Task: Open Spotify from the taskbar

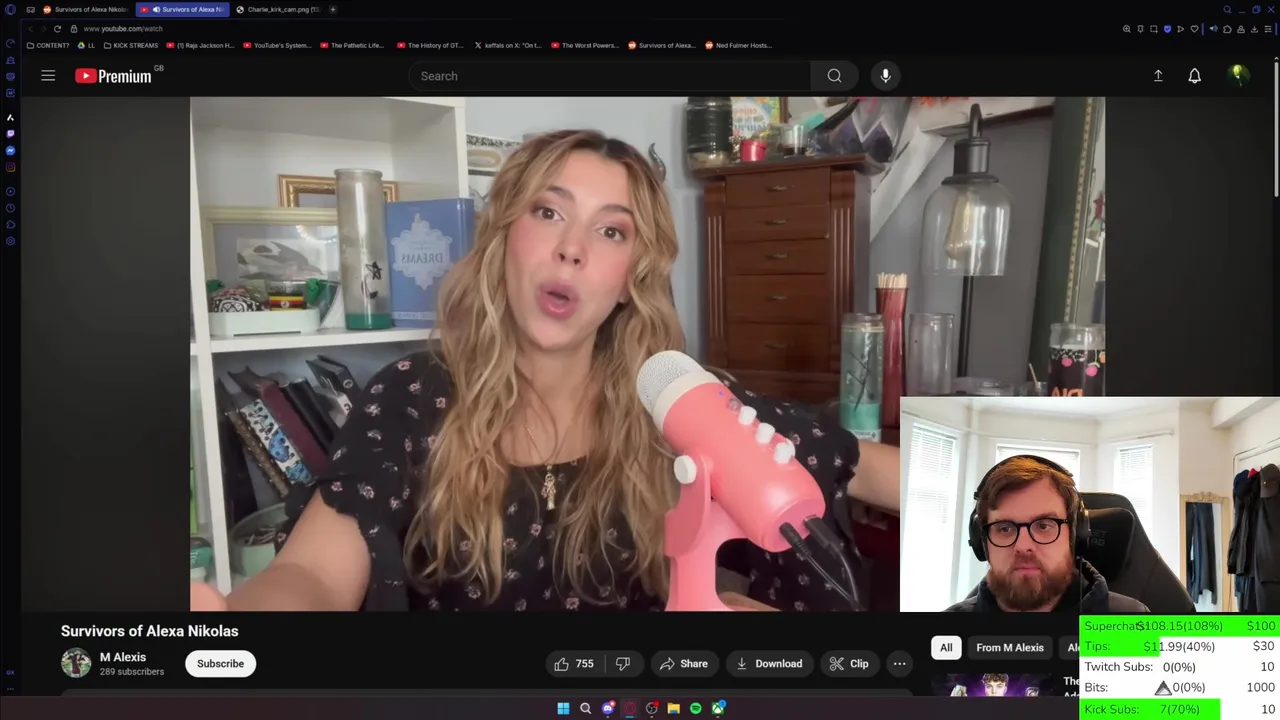Action: point(695,709)
